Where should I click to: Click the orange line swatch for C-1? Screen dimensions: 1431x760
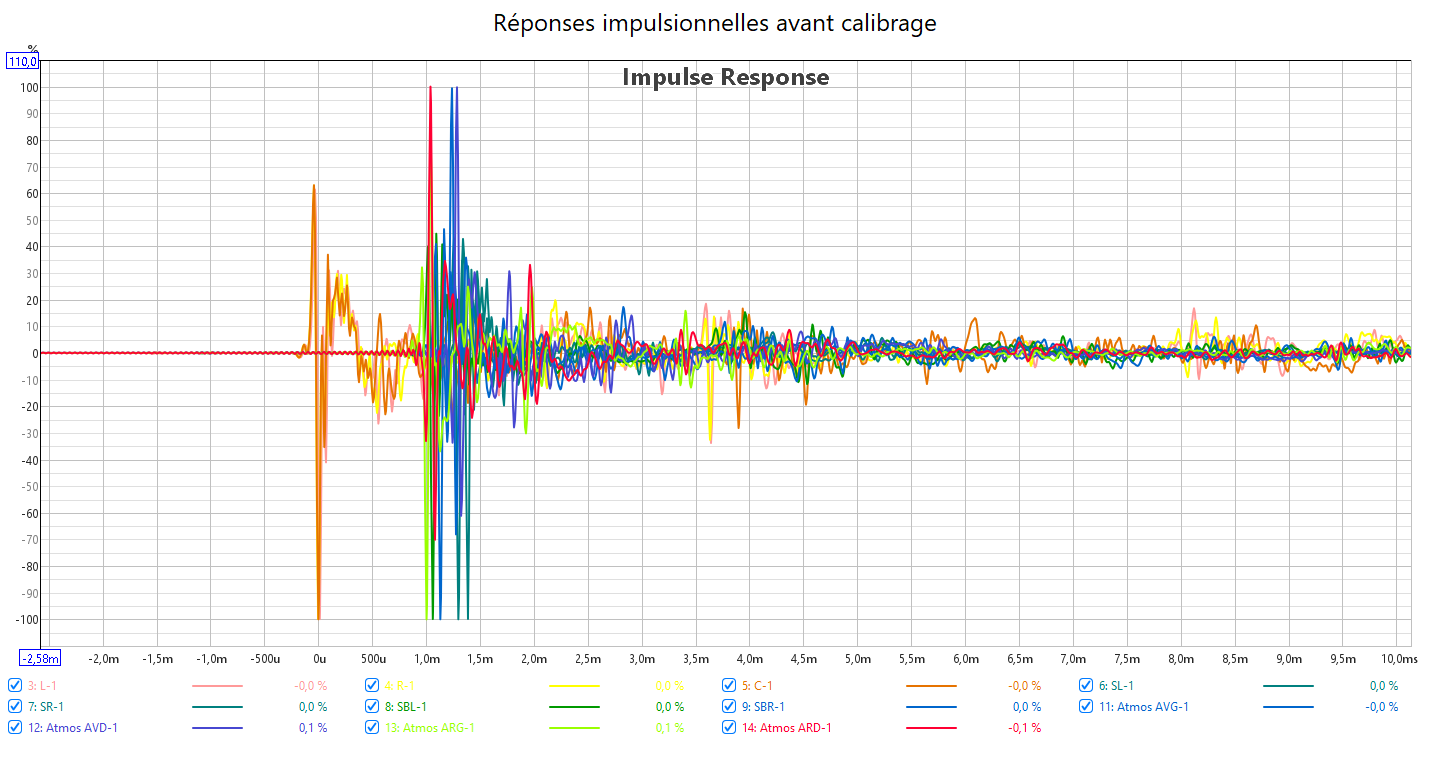coord(931,686)
